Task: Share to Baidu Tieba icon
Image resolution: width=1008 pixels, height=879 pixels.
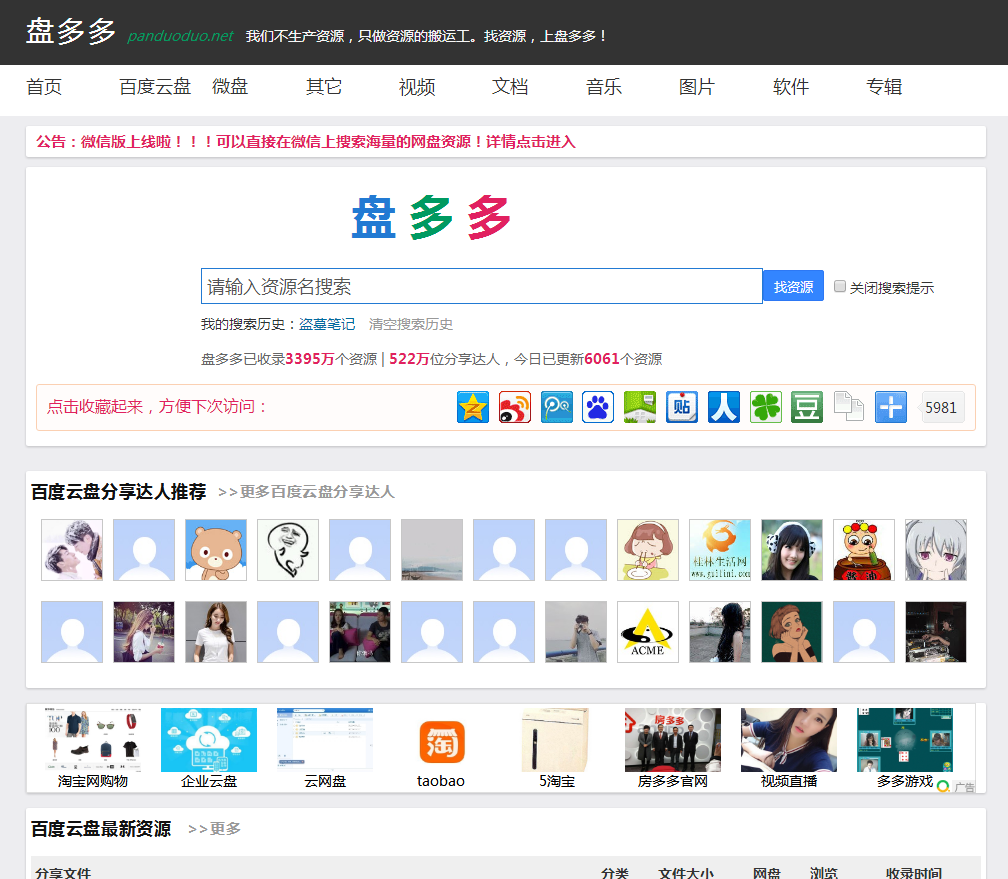Action: point(681,407)
